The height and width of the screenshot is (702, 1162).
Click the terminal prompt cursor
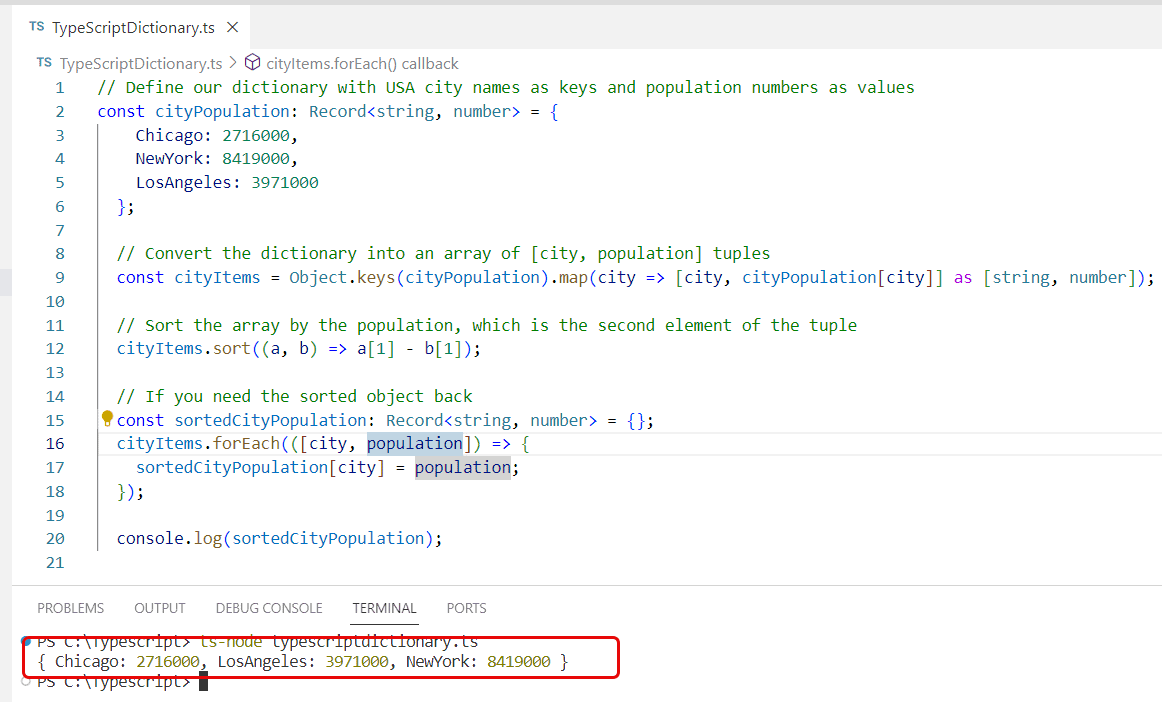(204, 681)
